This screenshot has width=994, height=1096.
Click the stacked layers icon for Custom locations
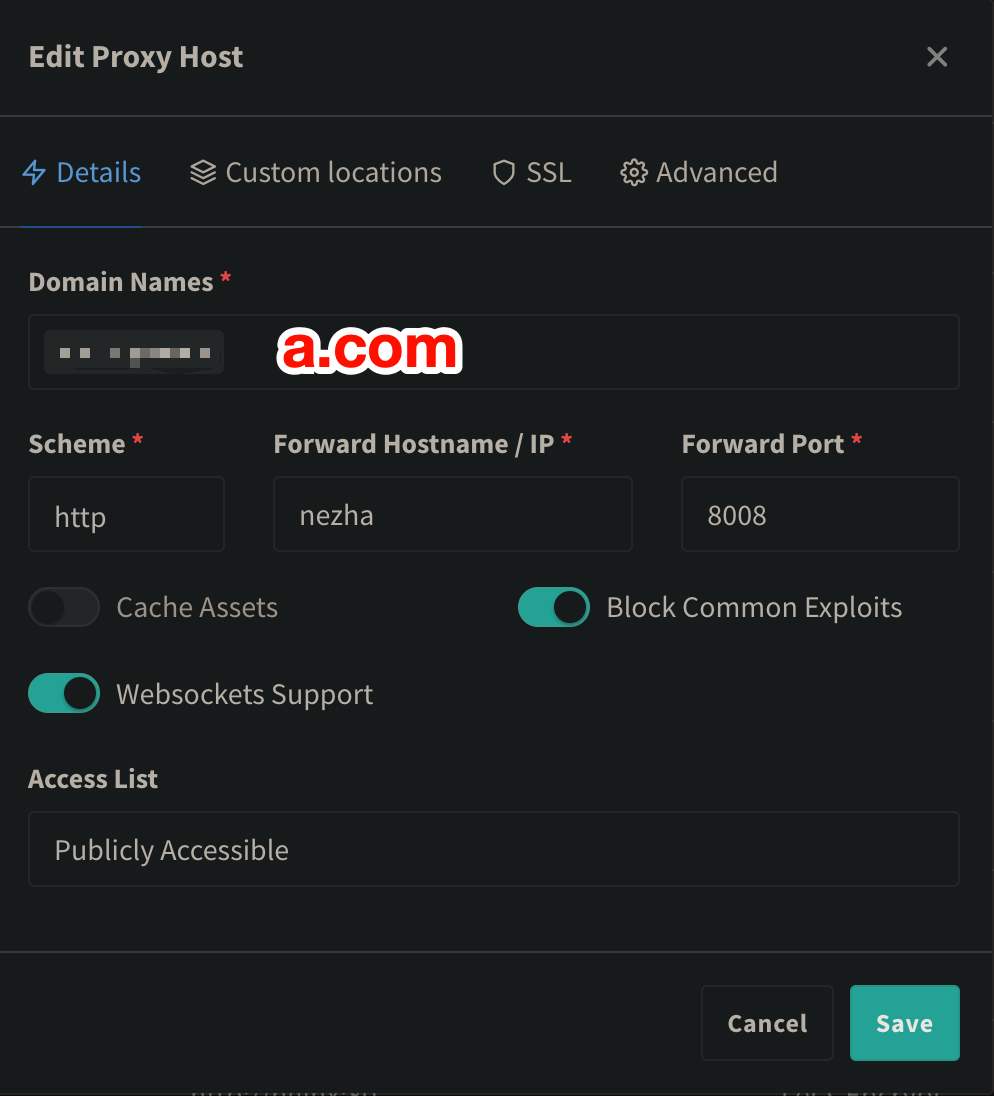(203, 173)
